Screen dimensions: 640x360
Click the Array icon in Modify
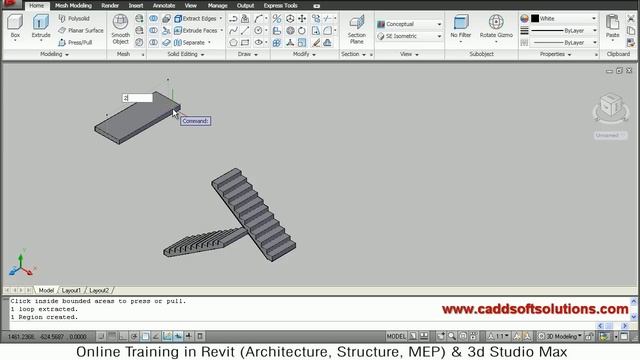click(x=277, y=42)
